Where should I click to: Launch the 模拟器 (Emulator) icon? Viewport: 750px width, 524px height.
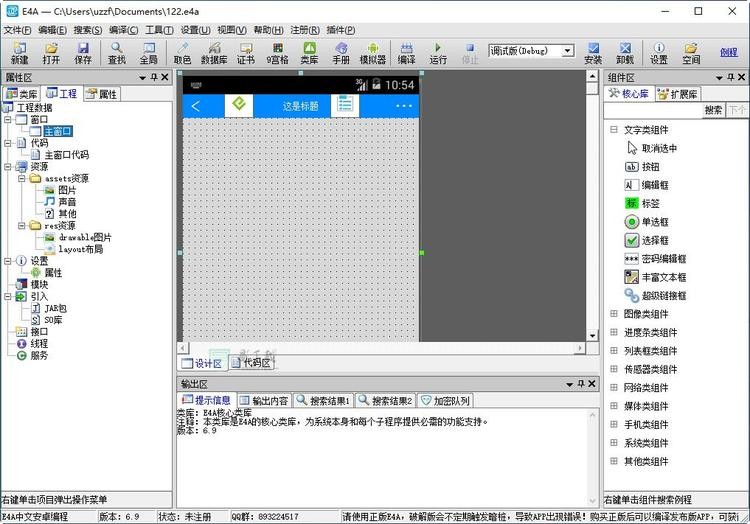[x=373, y=53]
